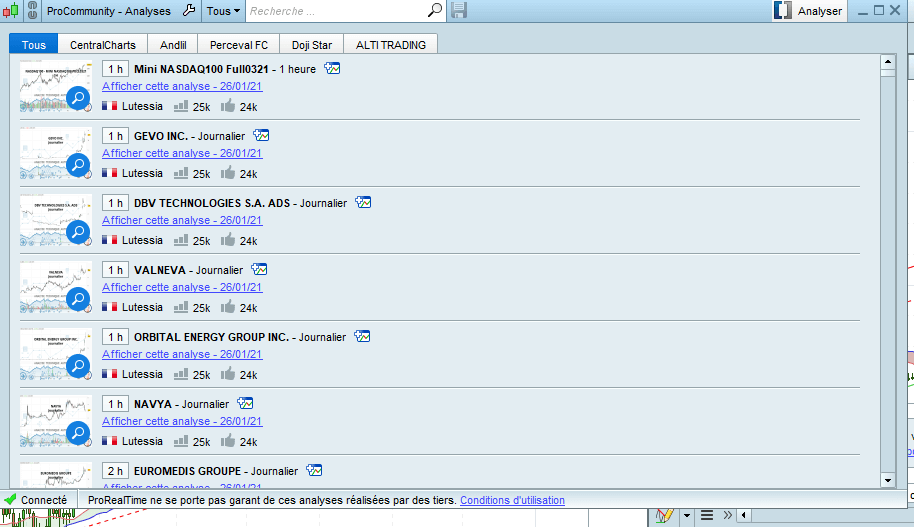Click Lutessia author name in Mini NASDAQ100 row
The height and width of the screenshot is (528, 914).
click(x=142, y=106)
